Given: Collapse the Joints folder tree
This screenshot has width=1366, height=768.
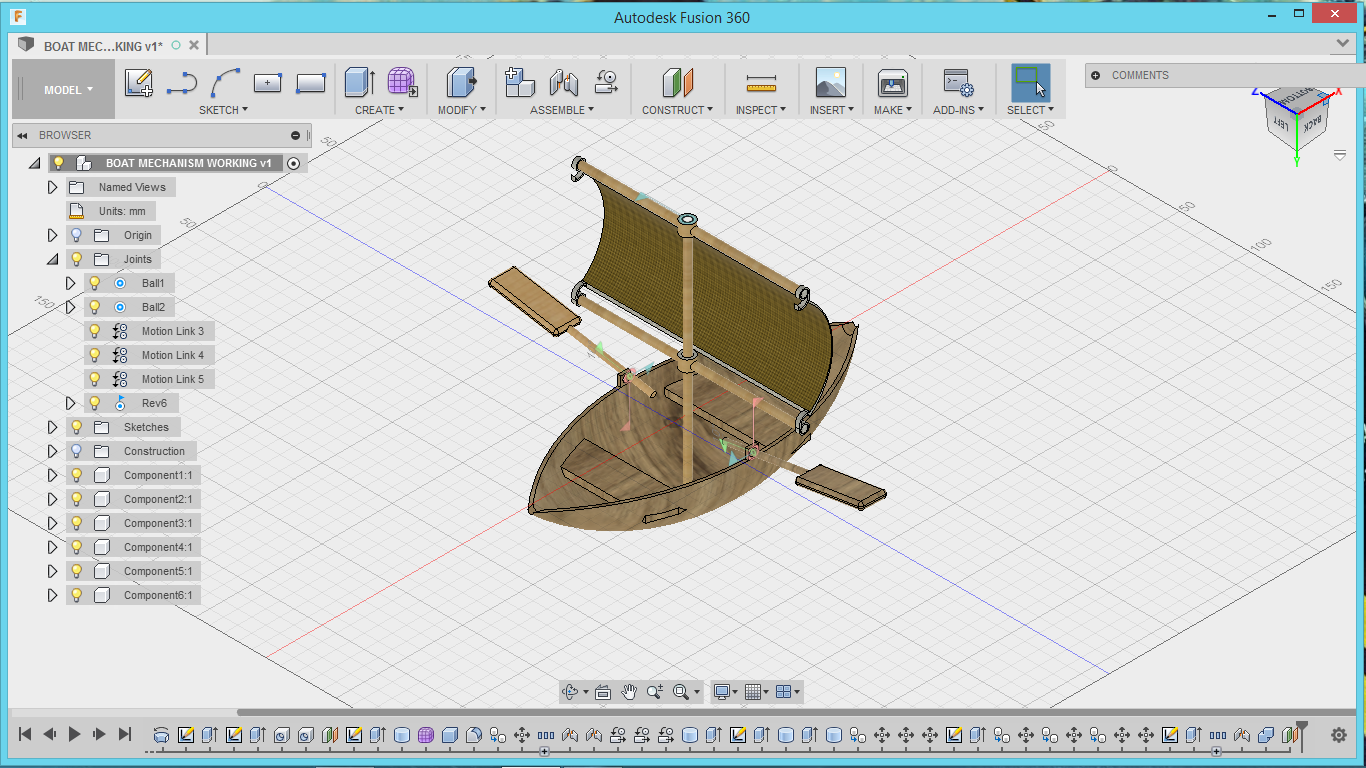Looking at the screenshot, I should [53, 259].
